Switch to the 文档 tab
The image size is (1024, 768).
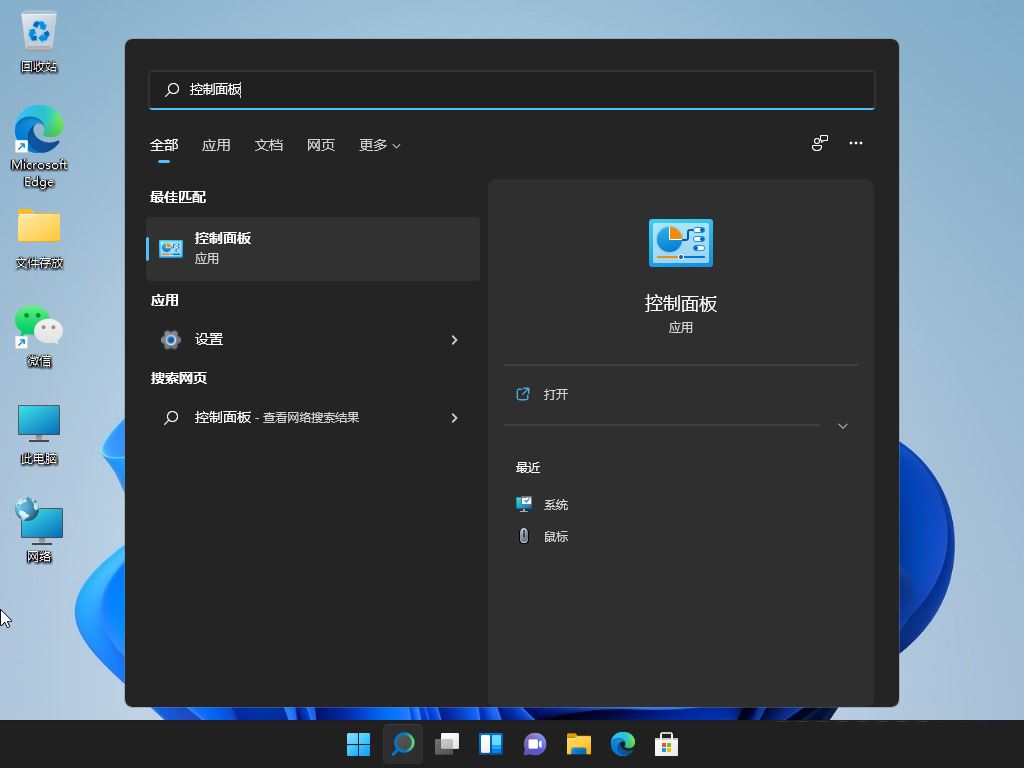268,145
